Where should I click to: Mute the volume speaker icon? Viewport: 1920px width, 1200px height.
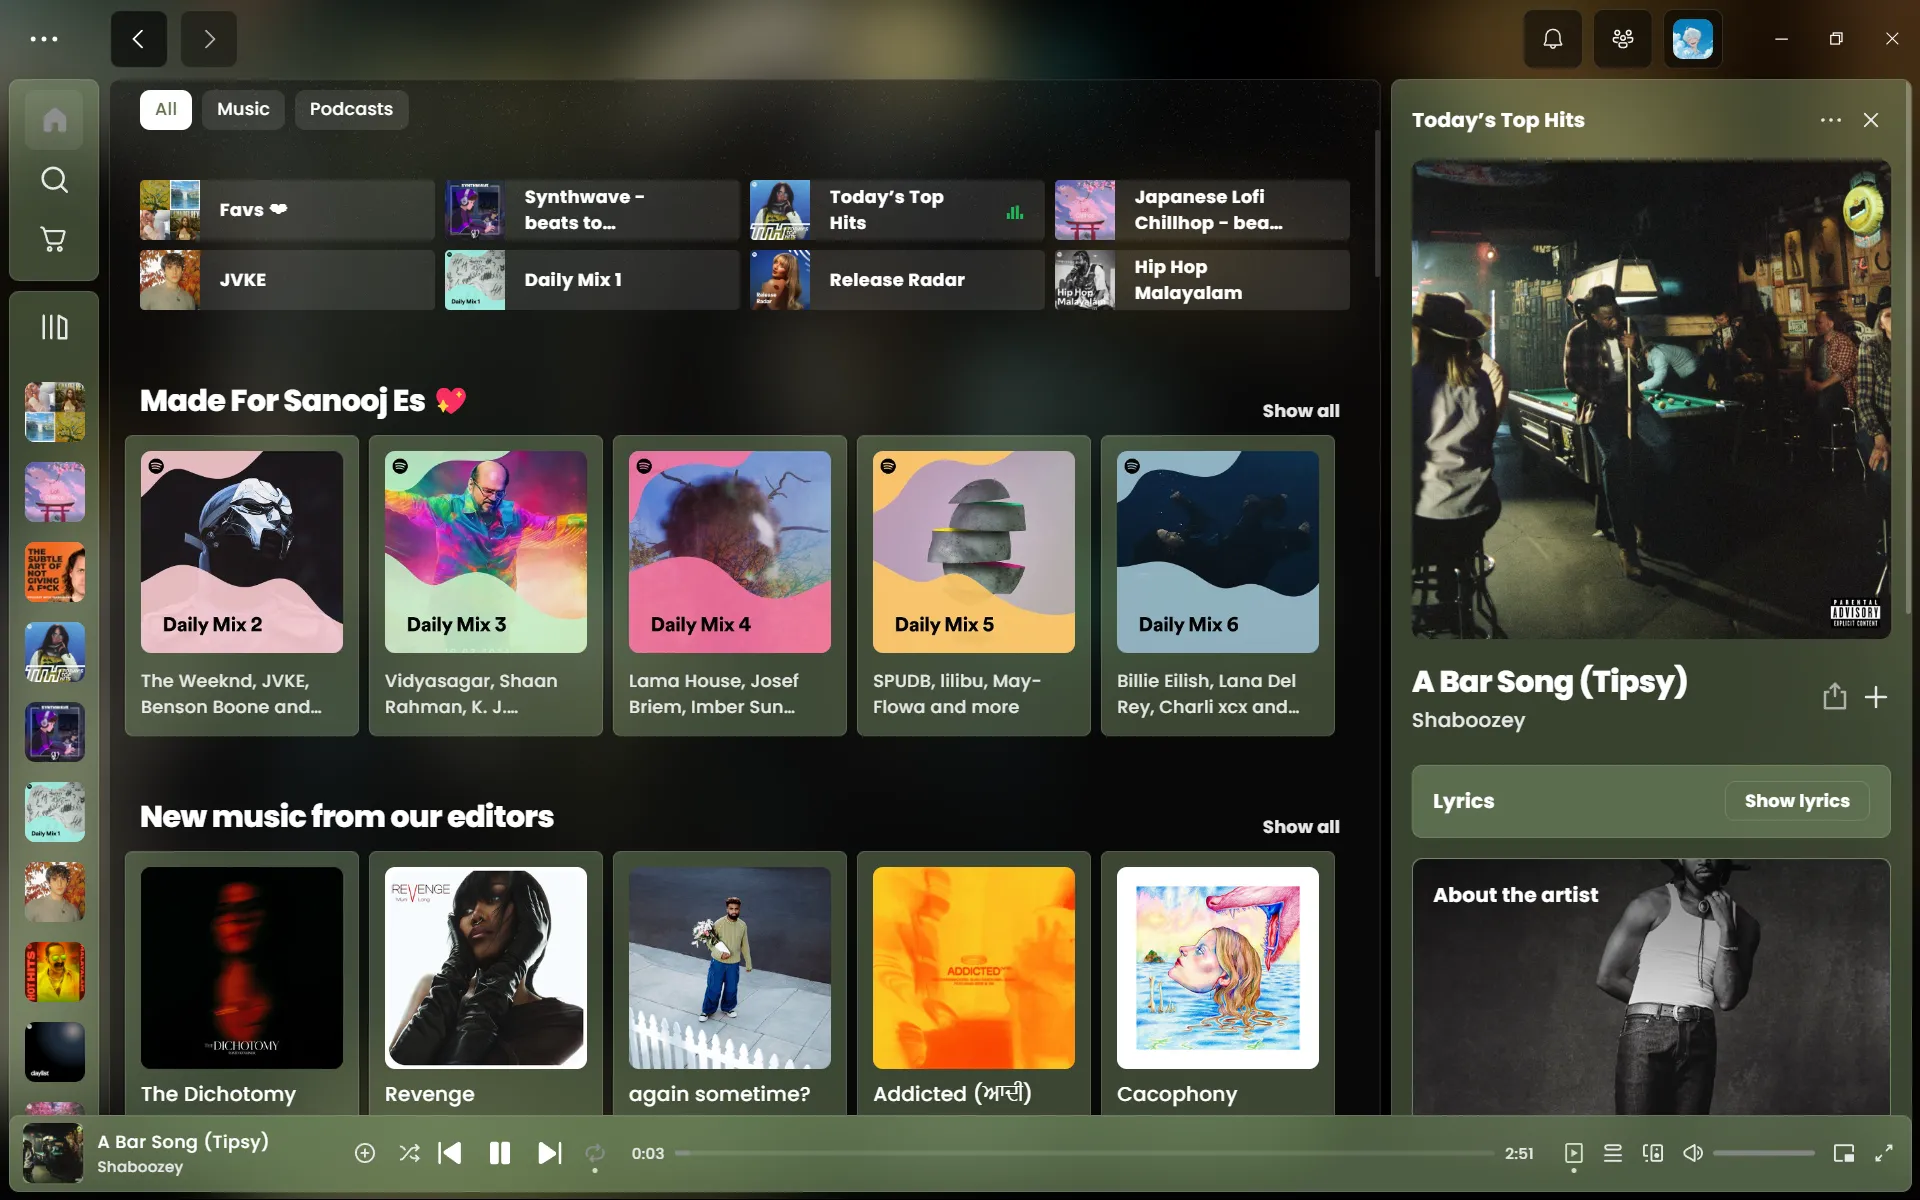1693,1153
